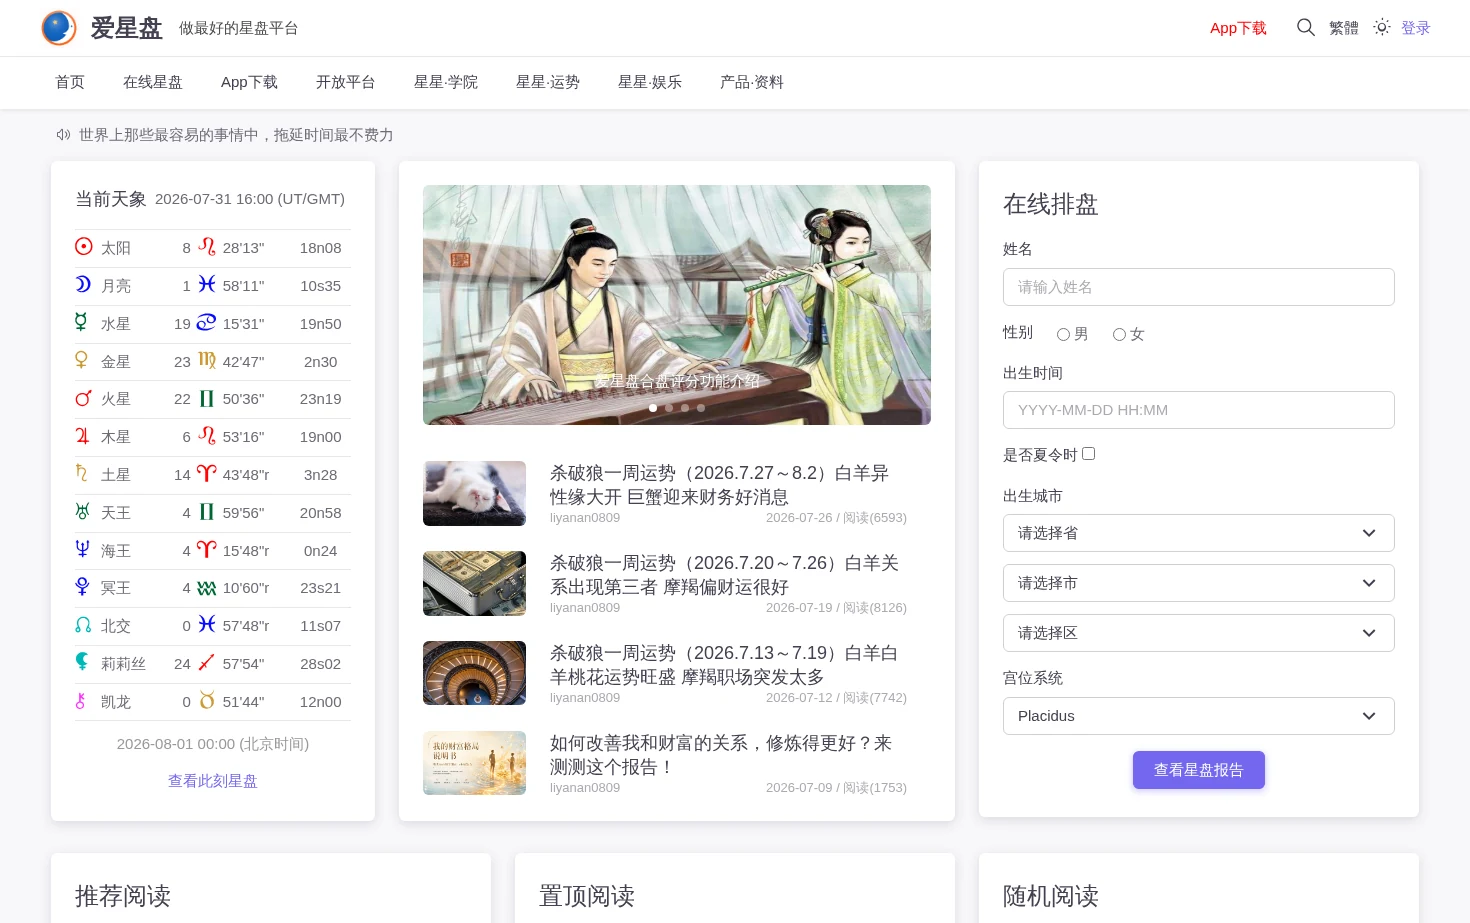Open the 请选择省 province dropdown

coord(1198,533)
